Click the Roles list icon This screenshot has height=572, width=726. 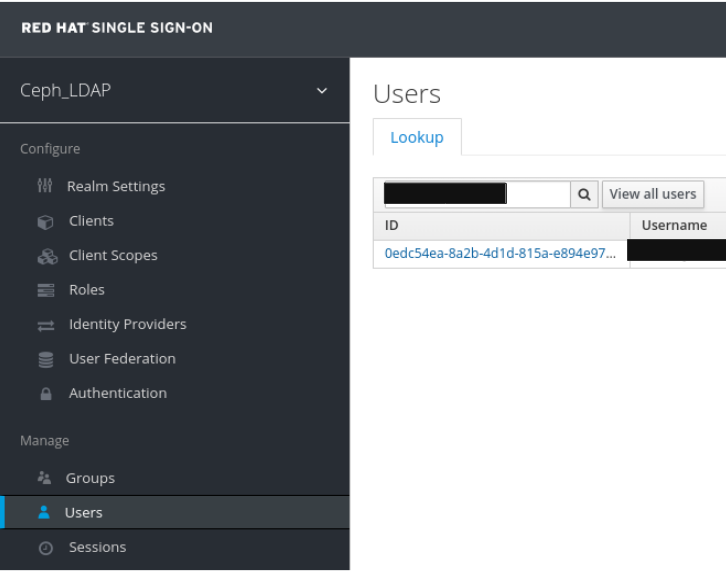[42, 290]
